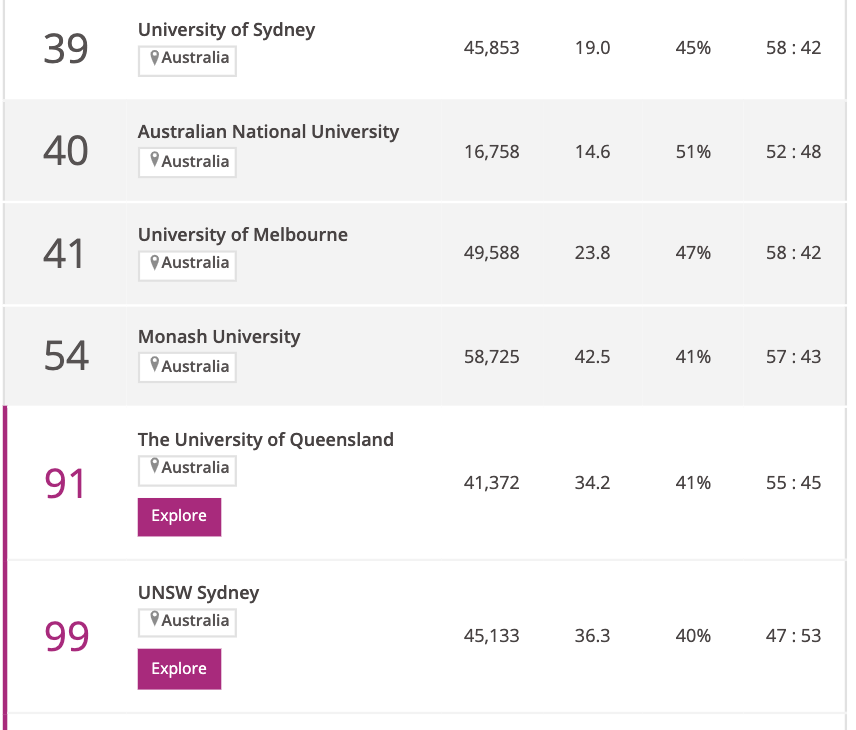Click Monash University's student count 58,725
856x730 pixels.
[492, 357]
